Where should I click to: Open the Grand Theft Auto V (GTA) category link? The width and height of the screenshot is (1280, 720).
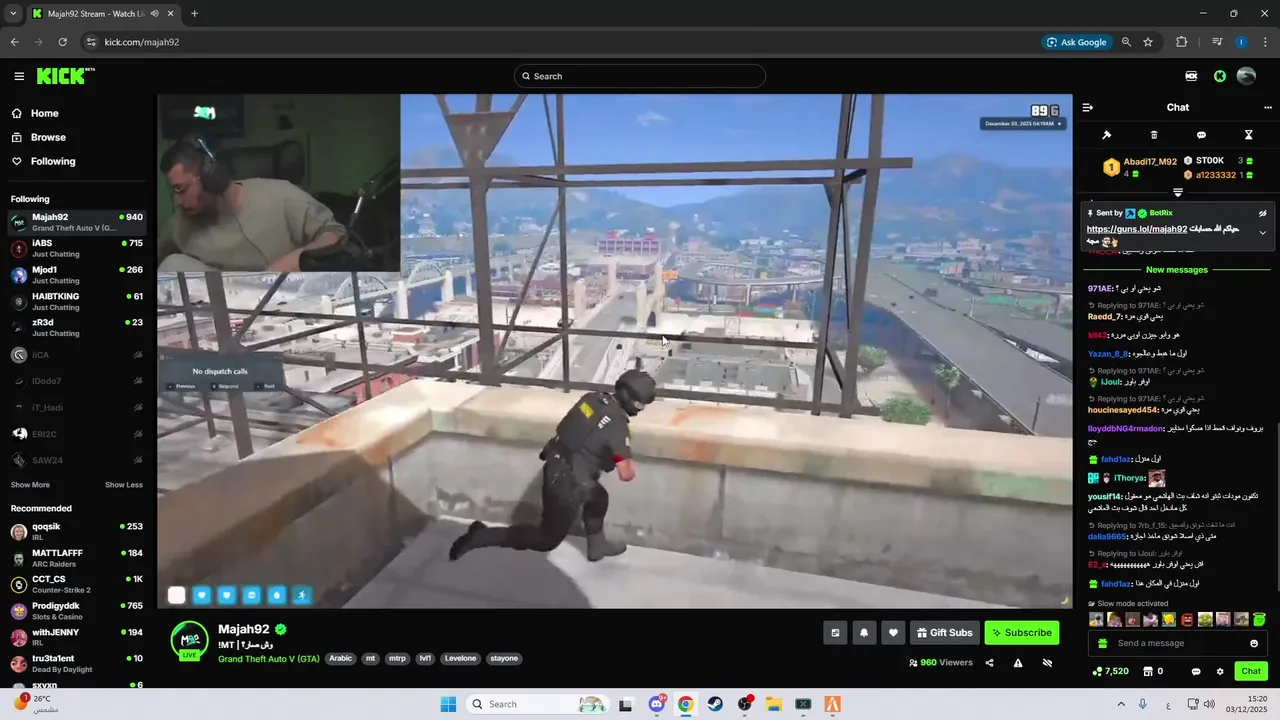click(x=269, y=659)
